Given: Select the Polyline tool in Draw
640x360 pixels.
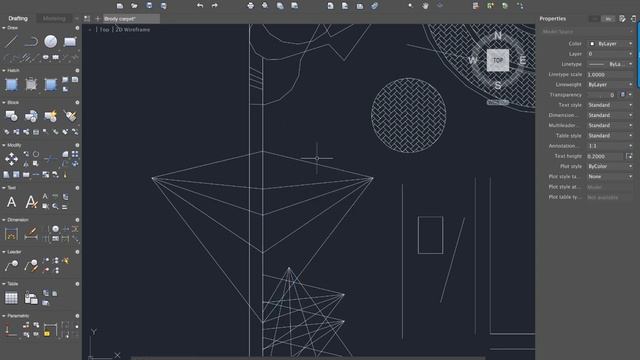Looking at the screenshot, I should [x=31, y=41].
